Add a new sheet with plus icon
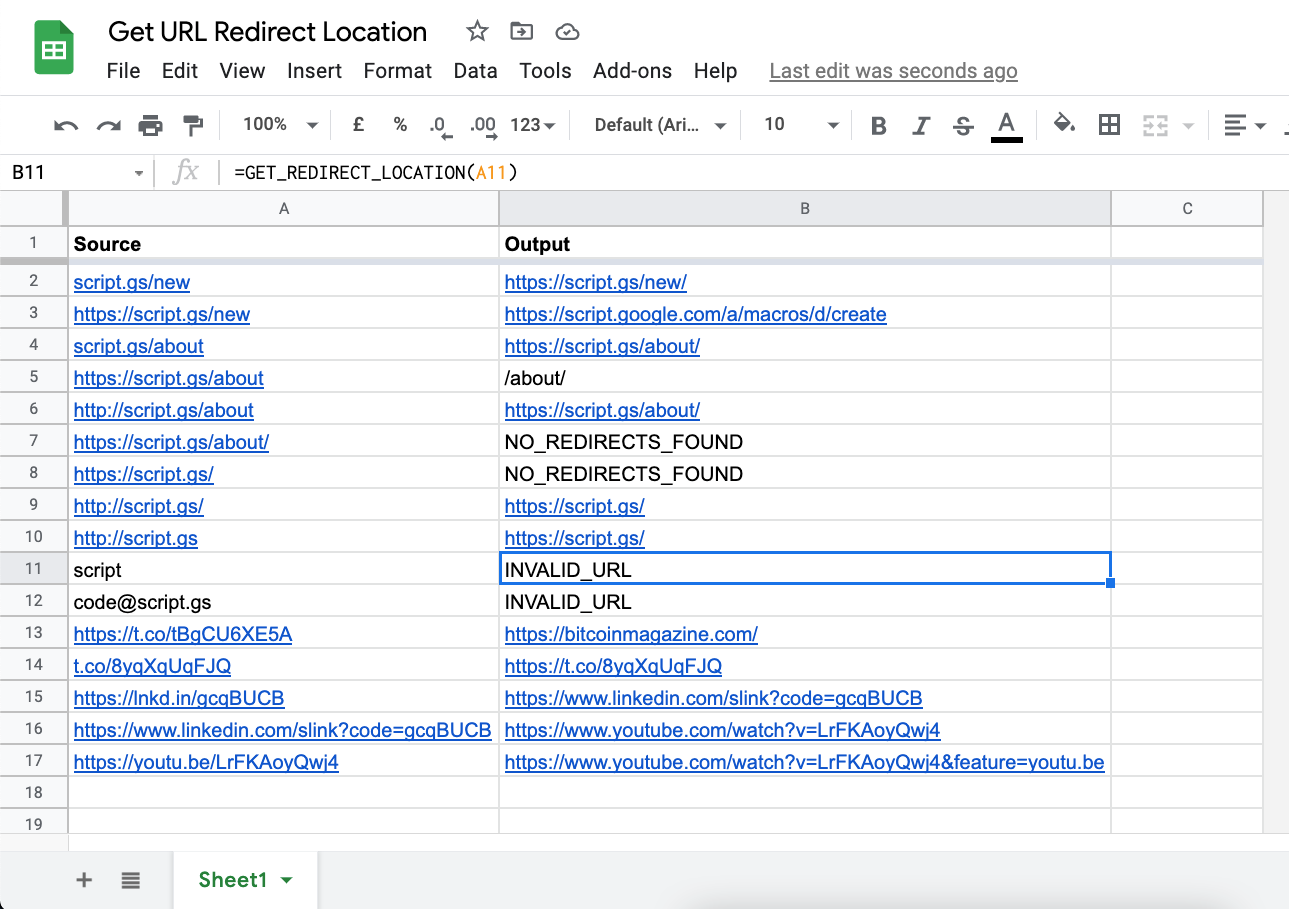This screenshot has height=909, width=1289. click(84, 880)
